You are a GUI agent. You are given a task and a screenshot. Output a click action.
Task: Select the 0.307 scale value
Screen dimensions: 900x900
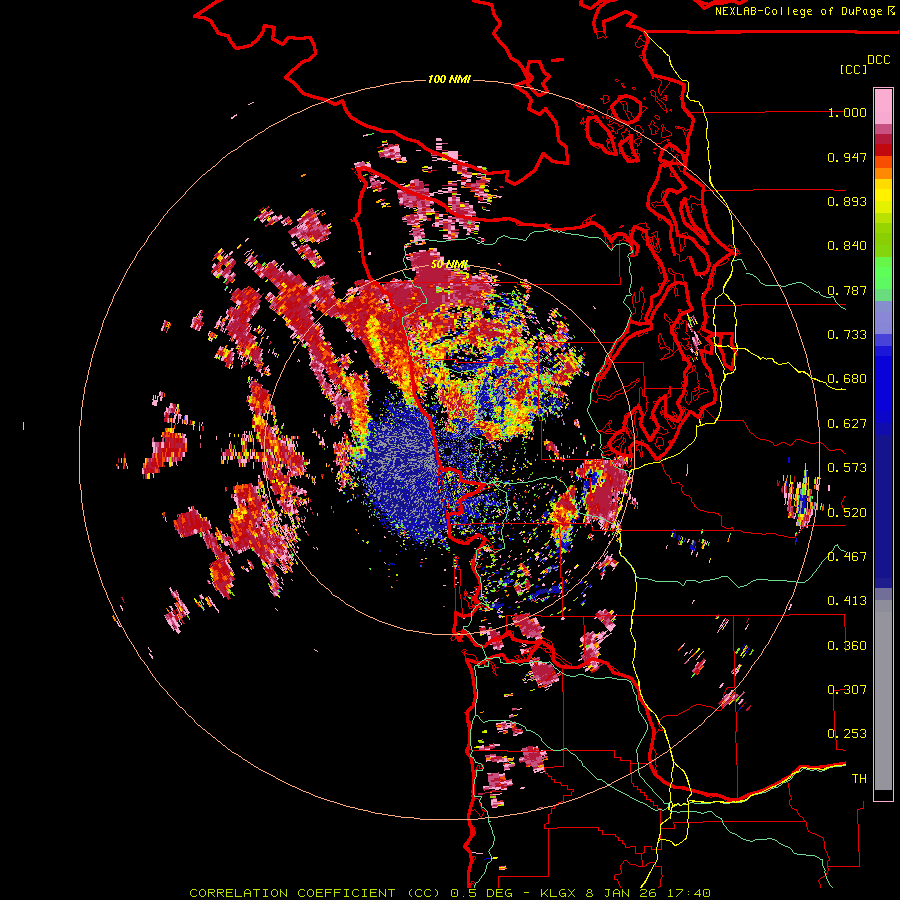[x=847, y=690]
